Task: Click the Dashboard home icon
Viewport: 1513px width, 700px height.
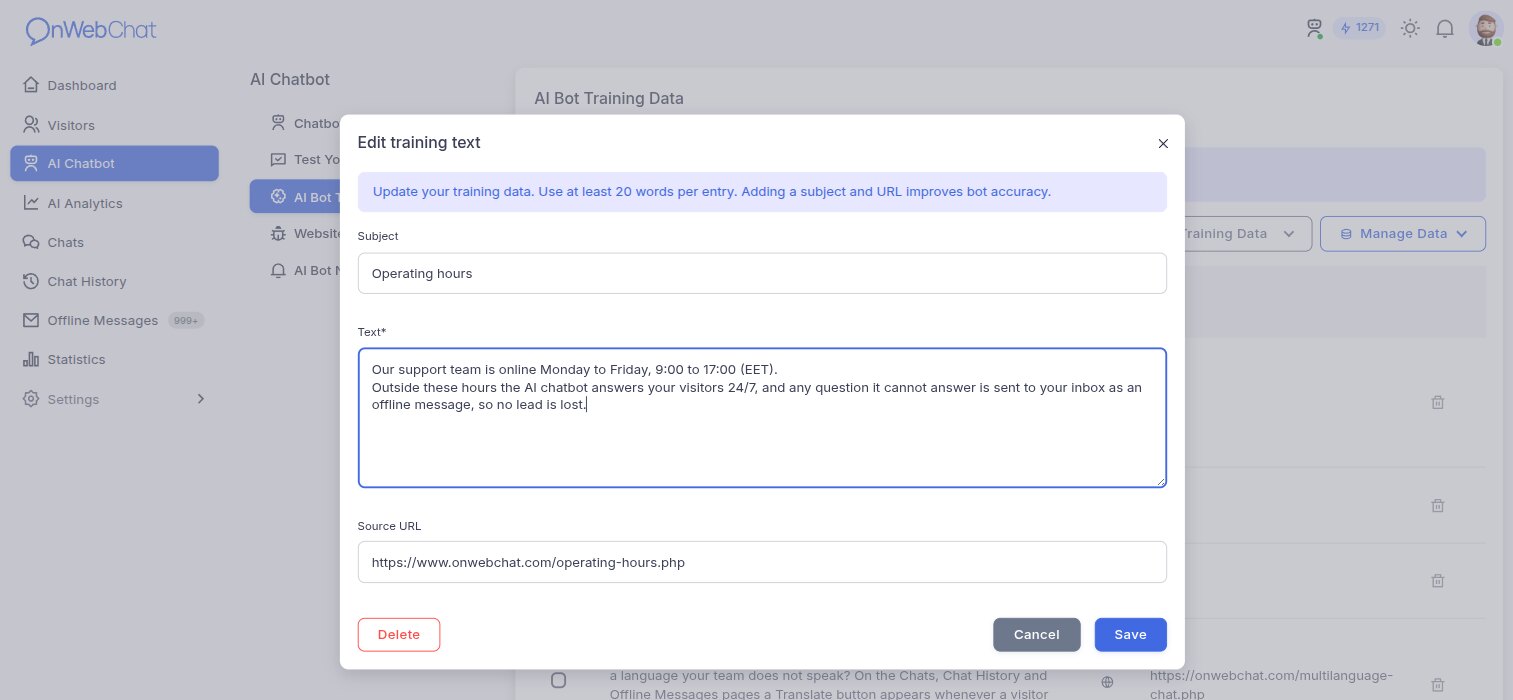Action: [31, 85]
